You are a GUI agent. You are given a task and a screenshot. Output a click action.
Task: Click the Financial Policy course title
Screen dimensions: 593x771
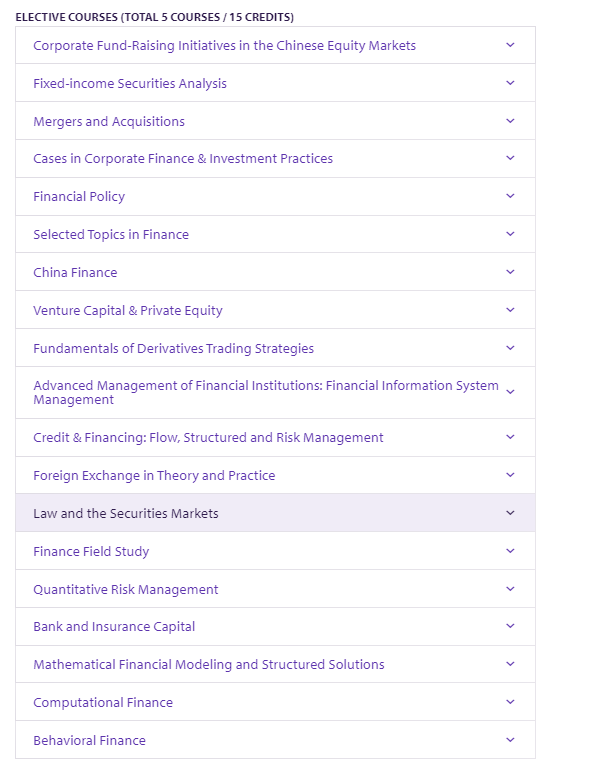coord(79,197)
